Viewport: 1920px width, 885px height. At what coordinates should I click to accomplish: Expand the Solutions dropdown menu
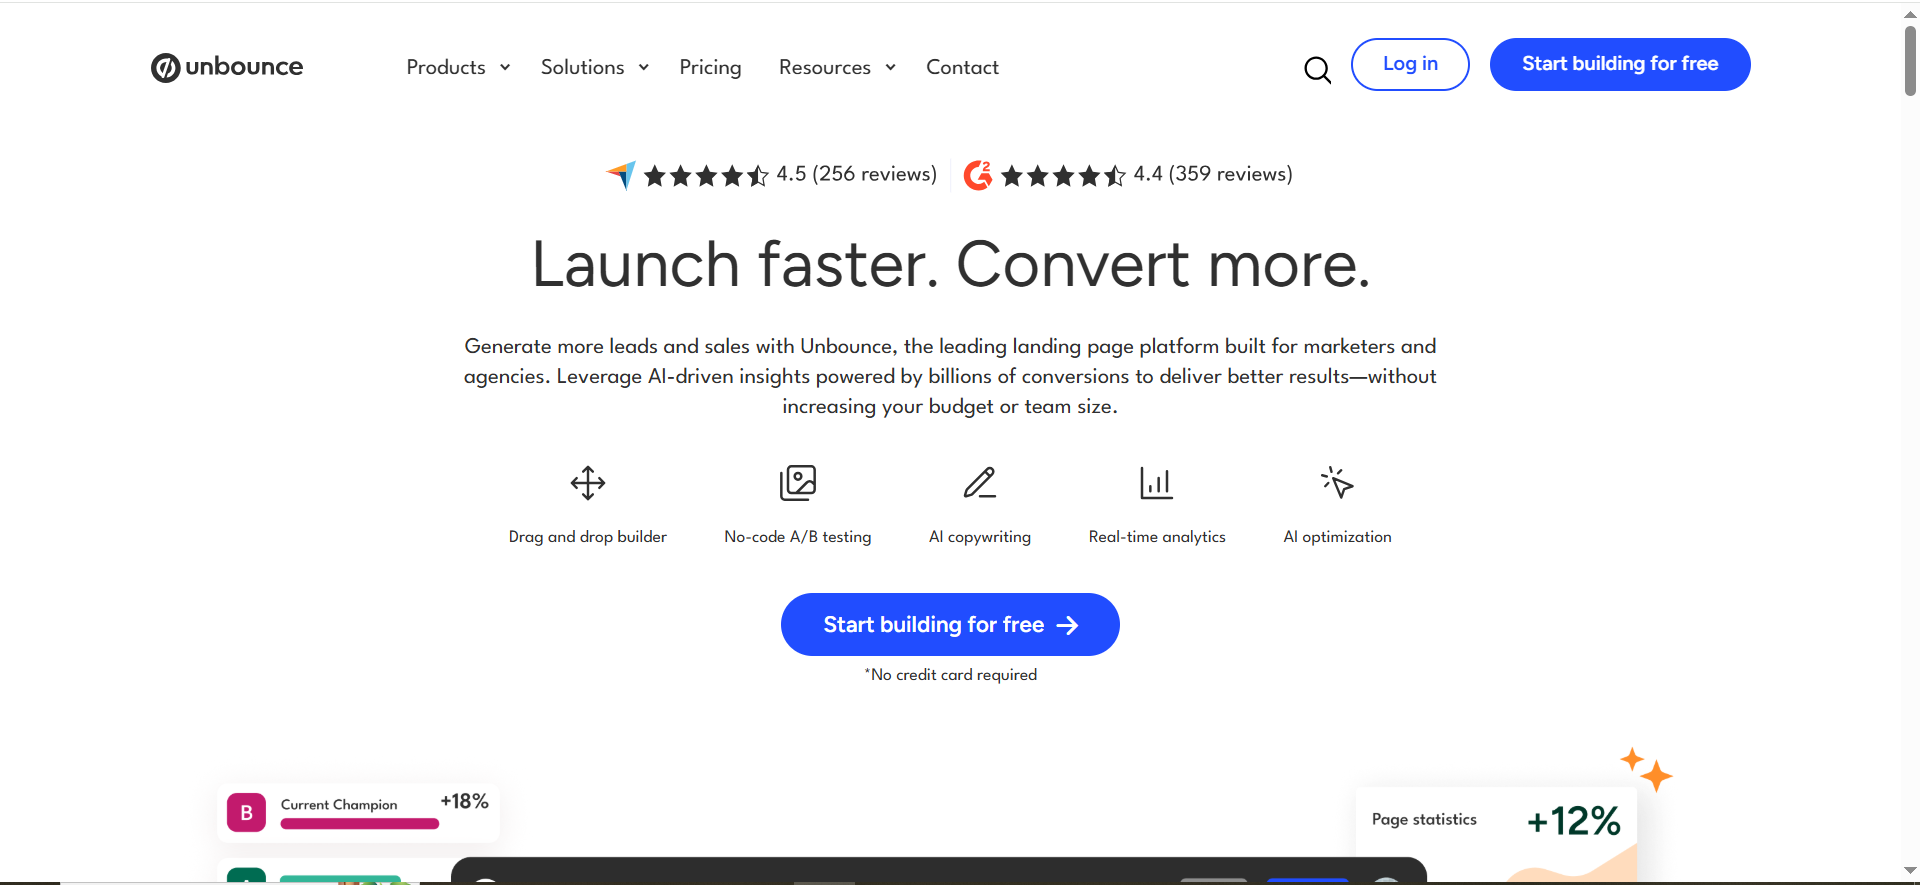click(x=595, y=67)
